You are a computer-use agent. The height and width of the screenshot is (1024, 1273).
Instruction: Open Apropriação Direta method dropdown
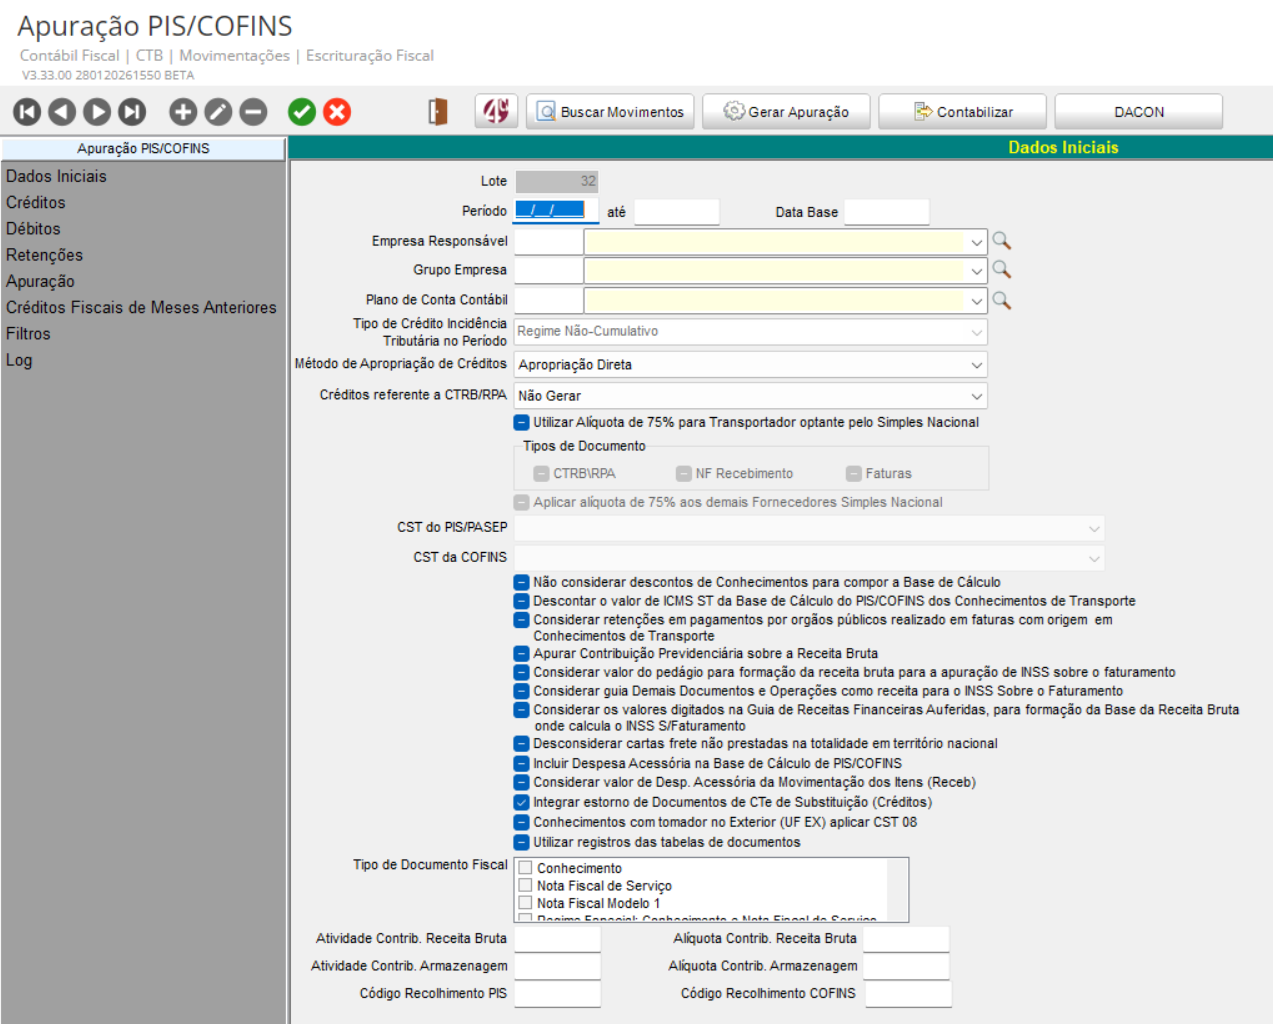(751, 365)
